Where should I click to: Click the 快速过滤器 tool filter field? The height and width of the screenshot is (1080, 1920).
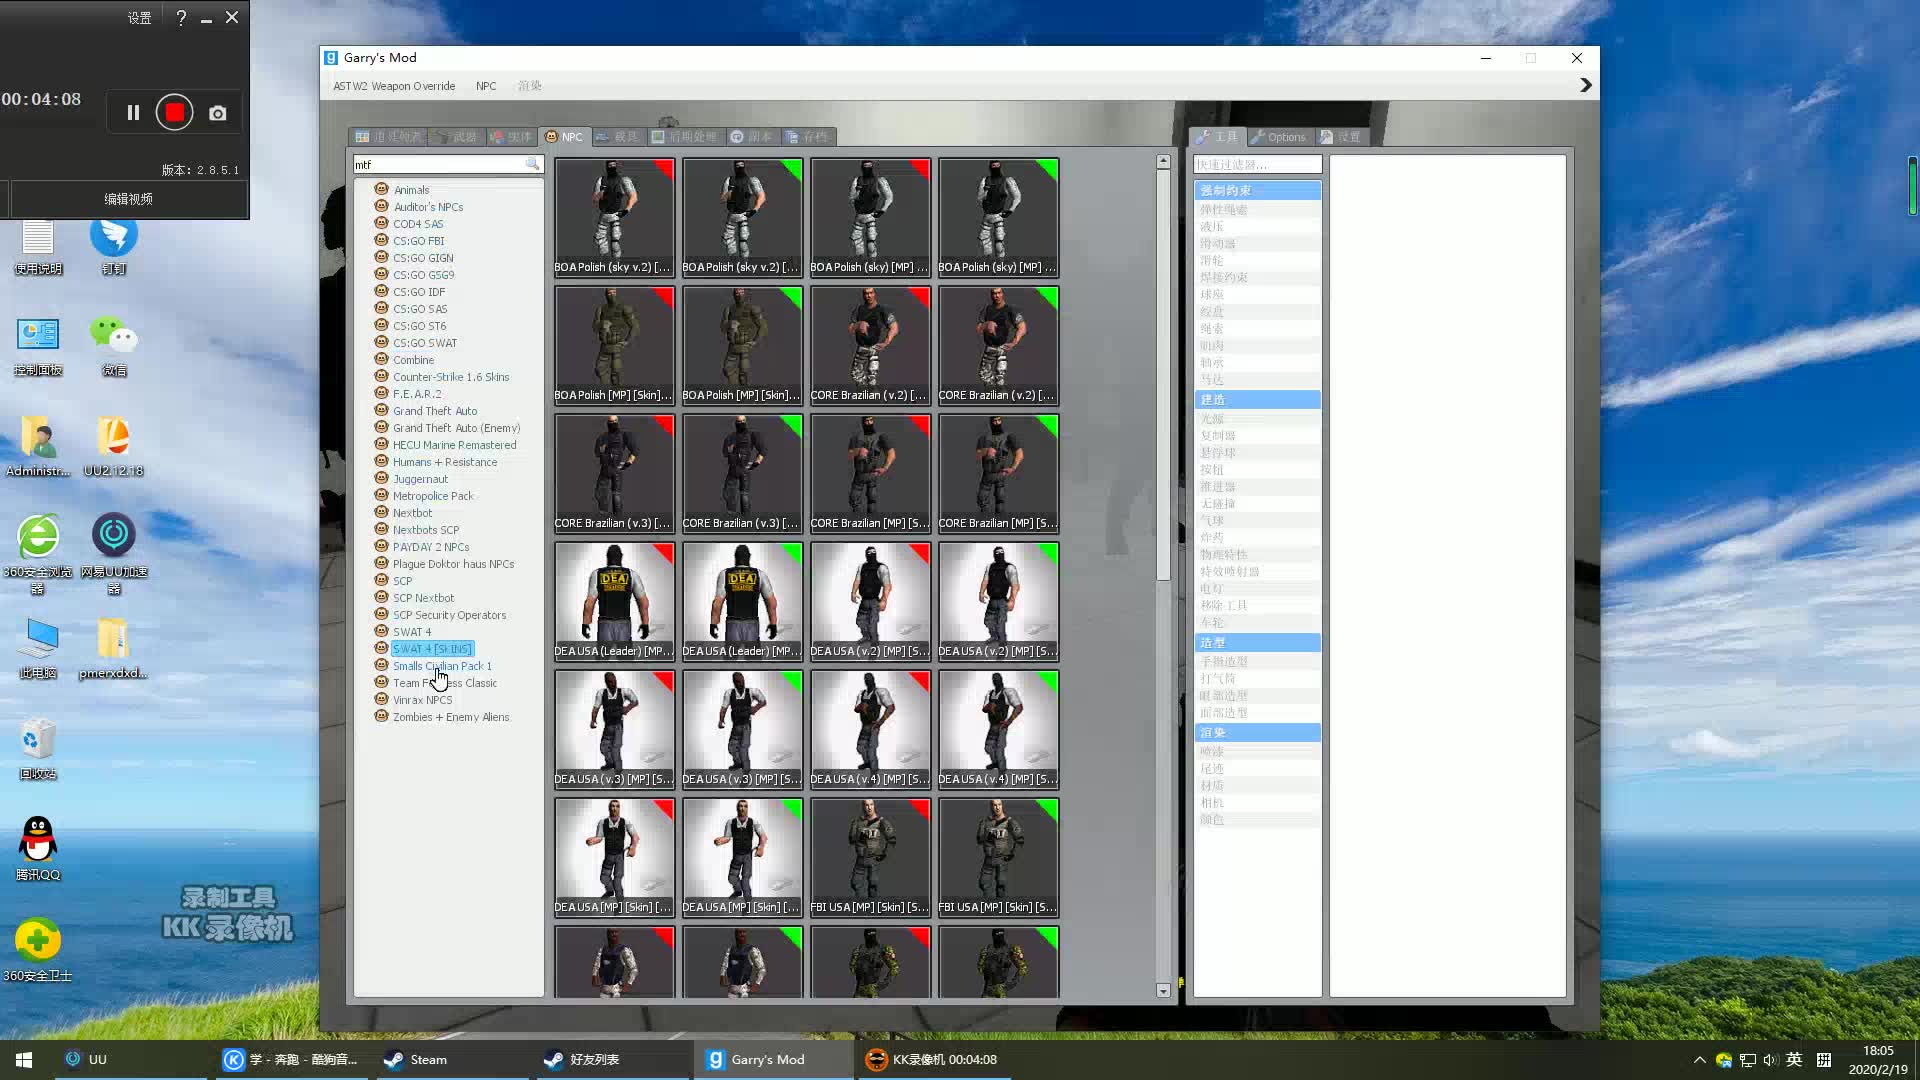tap(1257, 164)
